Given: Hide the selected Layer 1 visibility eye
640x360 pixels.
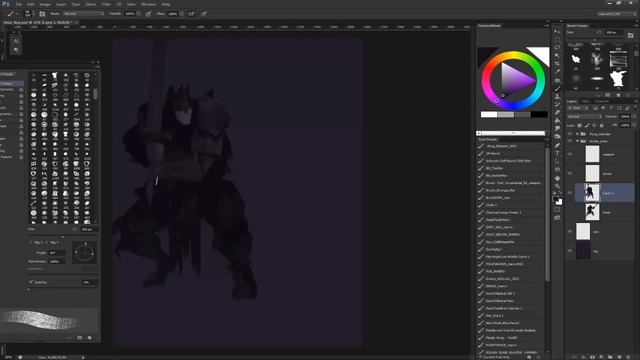Looking at the screenshot, I should [x=570, y=193].
